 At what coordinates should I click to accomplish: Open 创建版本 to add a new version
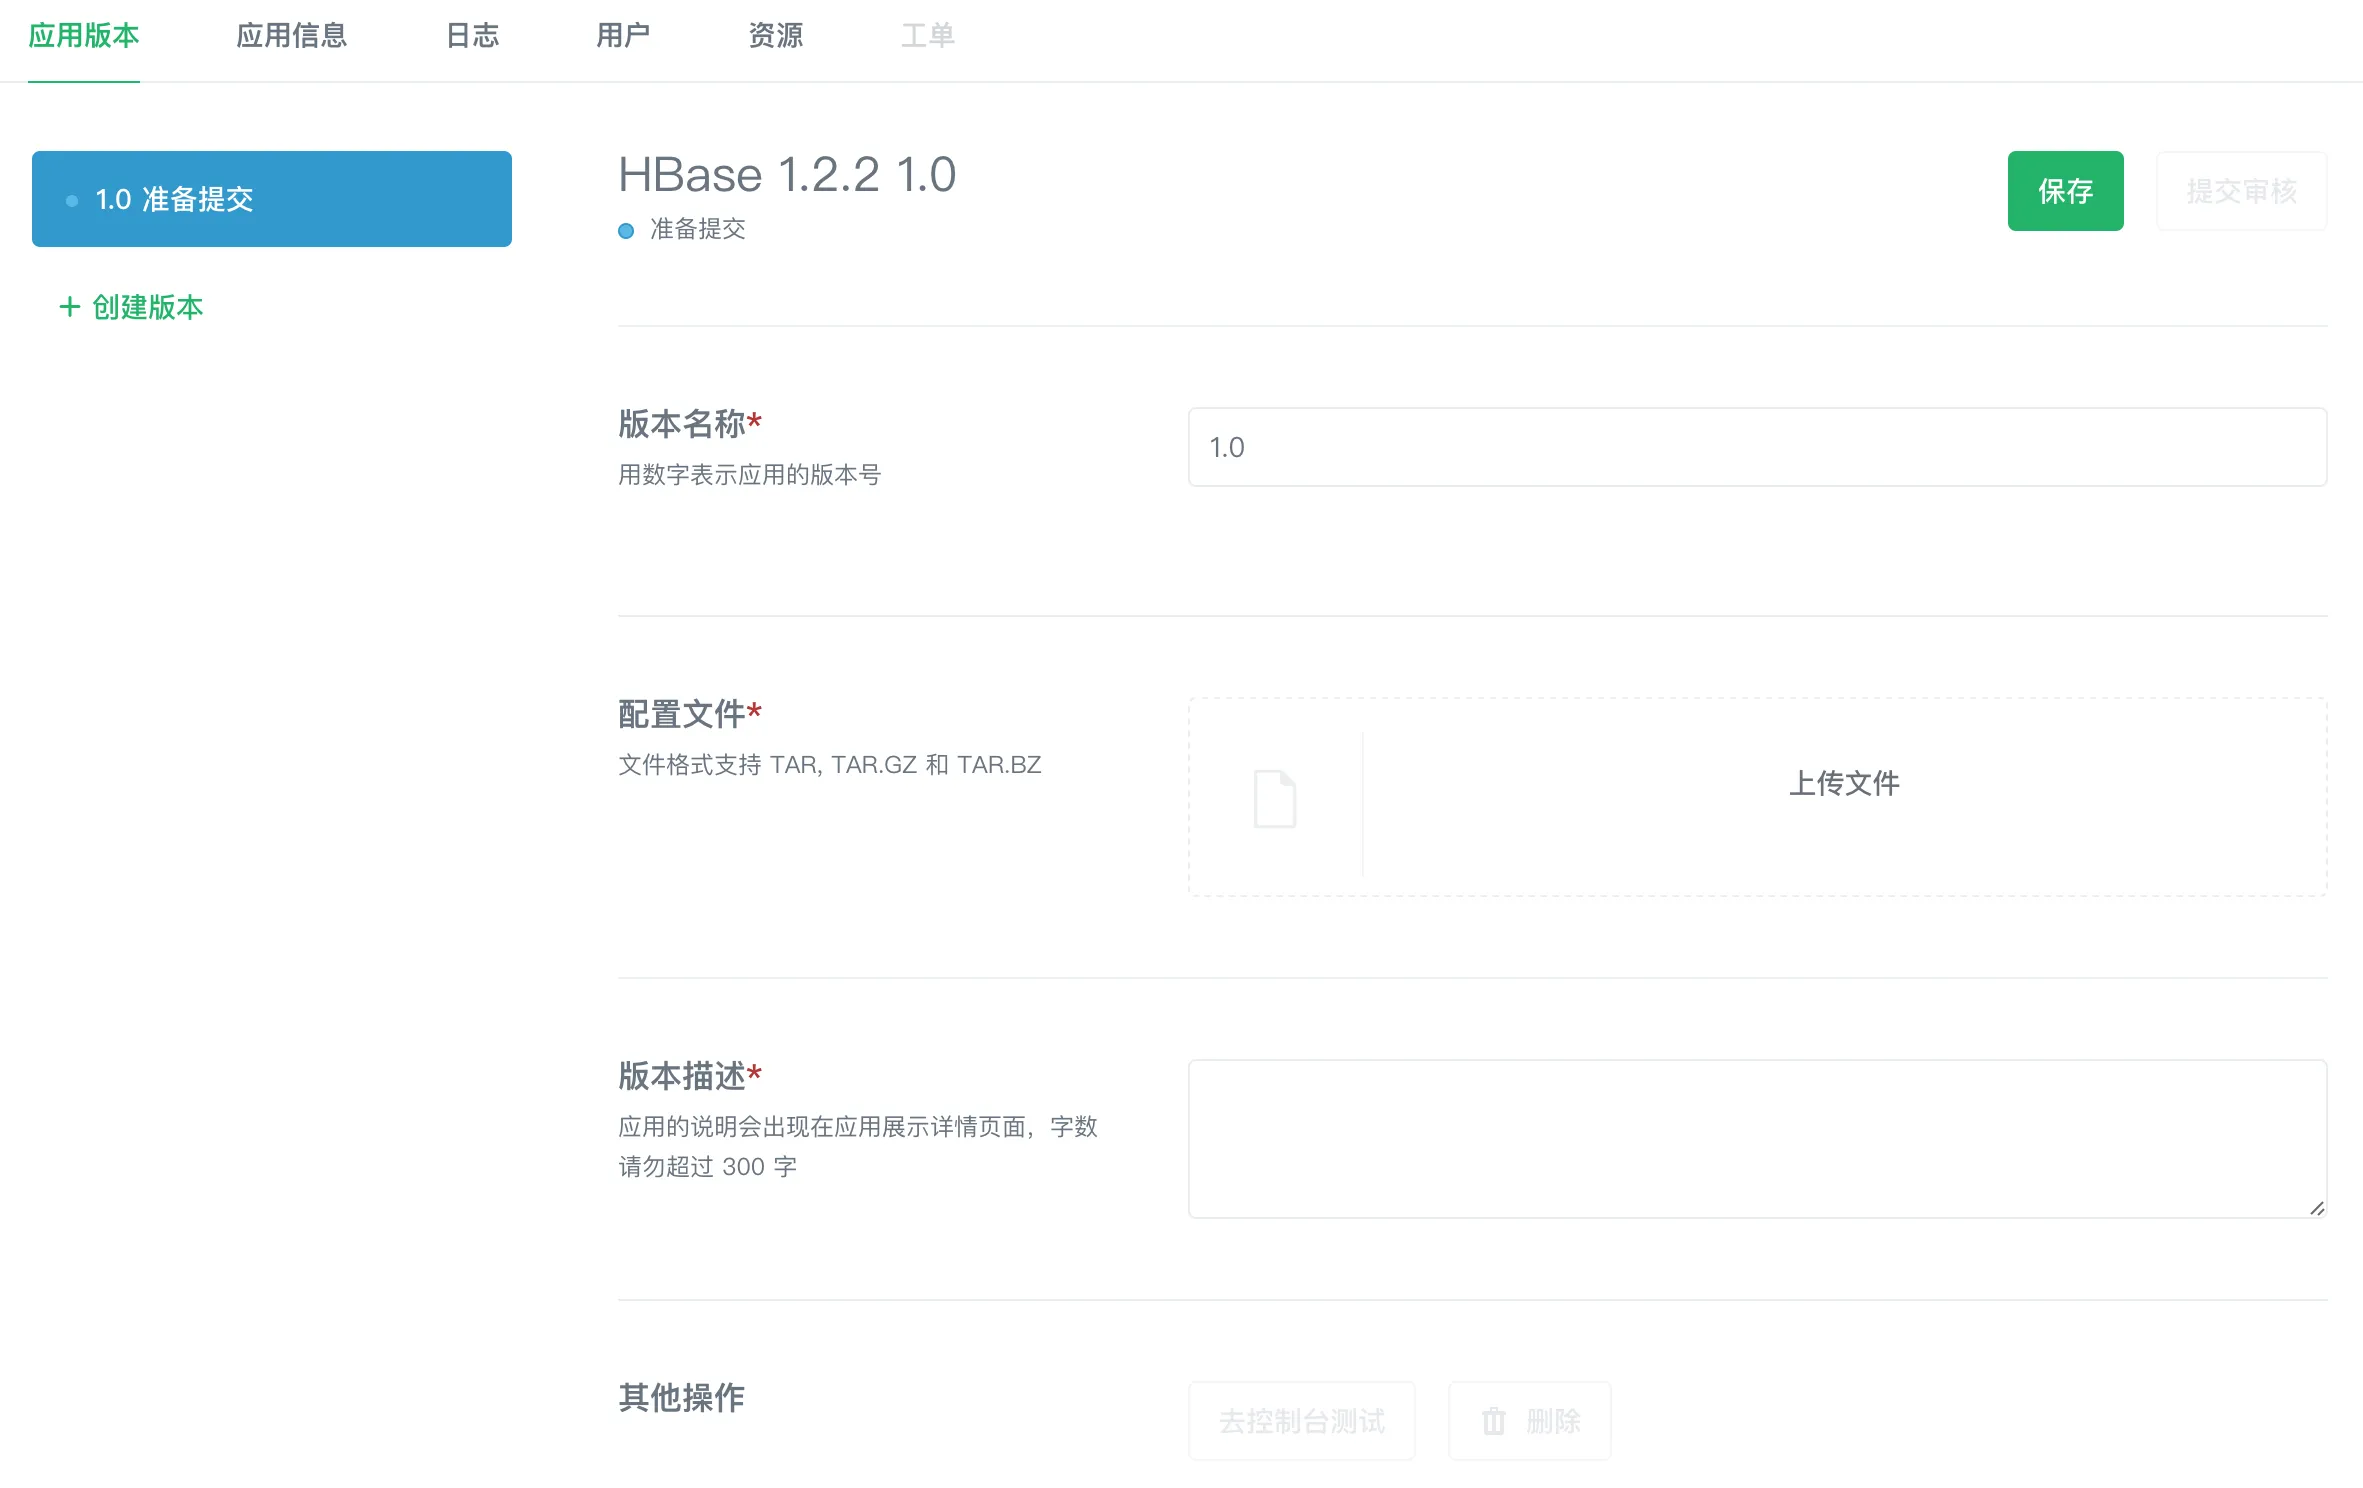[130, 306]
